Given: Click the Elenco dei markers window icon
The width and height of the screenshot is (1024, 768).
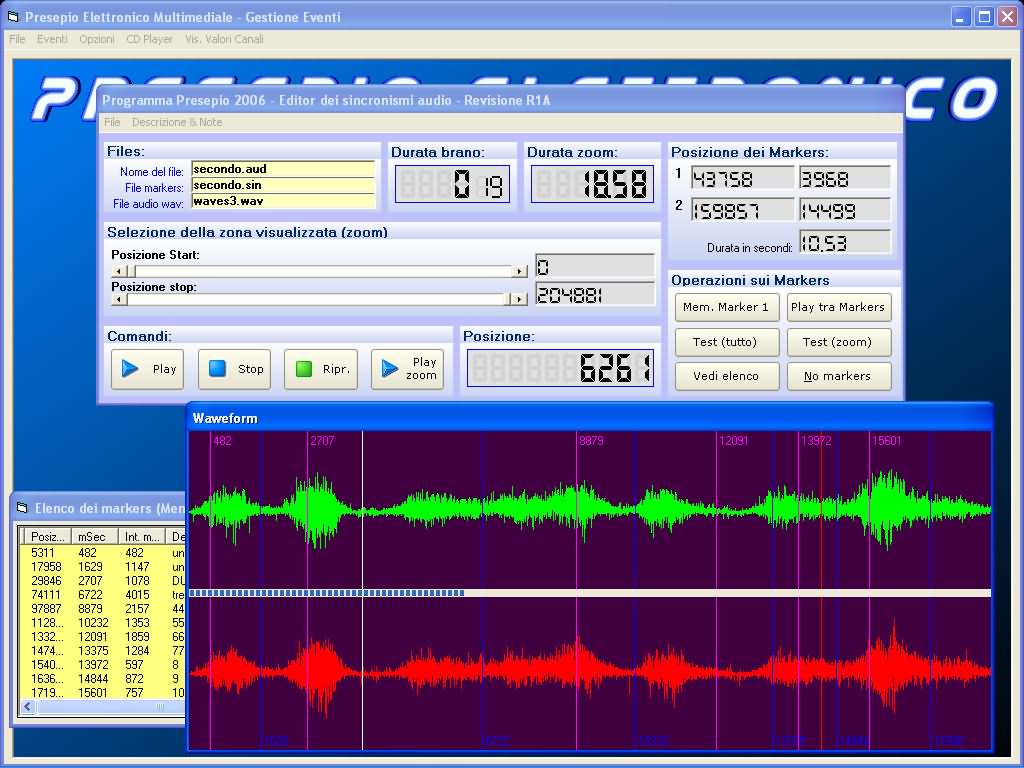Looking at the screenshot, I should click(x=22, y=508).
